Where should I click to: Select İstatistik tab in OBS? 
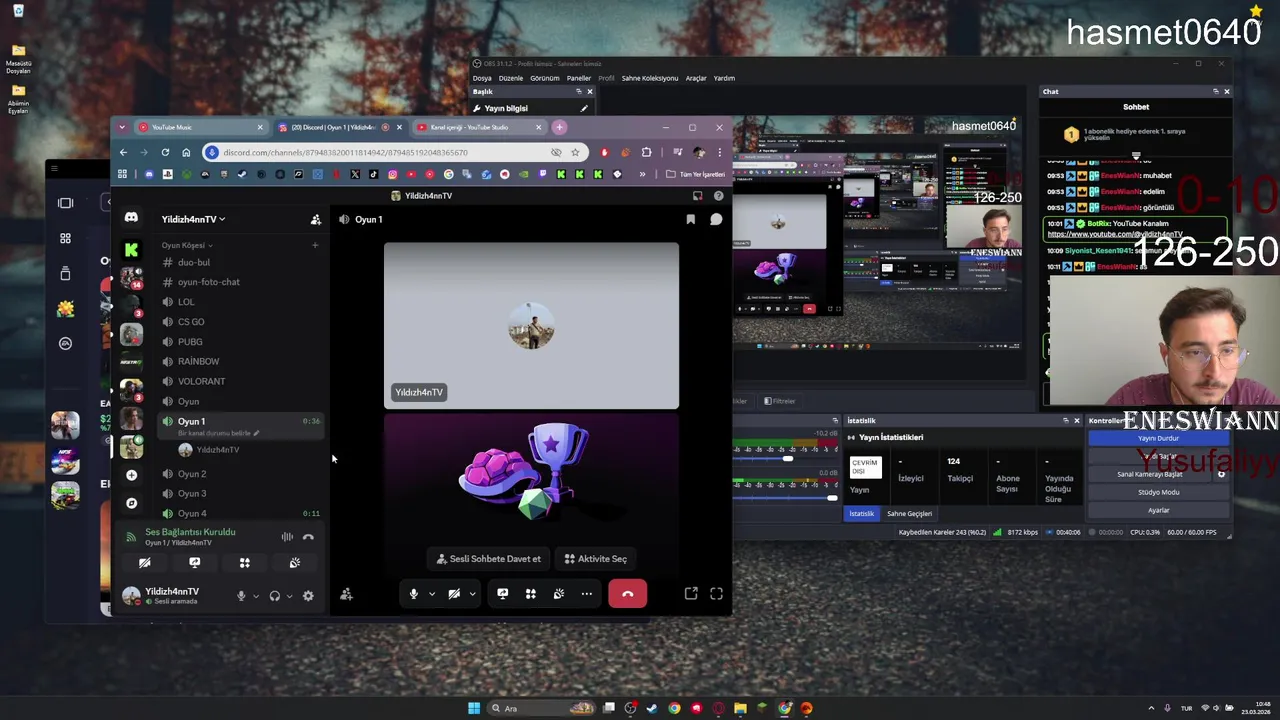coord(861,513)
